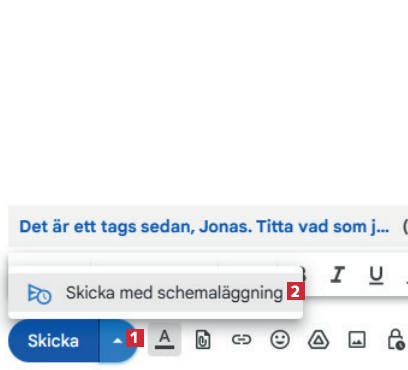Attach a file using the paperclip icon
The image size is (408, 370).
coord(203,340)
